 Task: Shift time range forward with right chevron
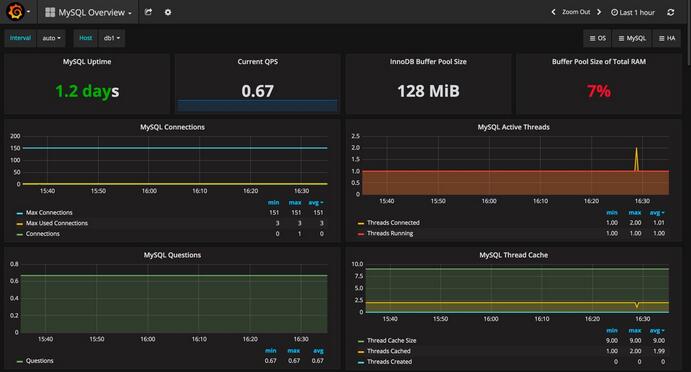tap(599, 12)
